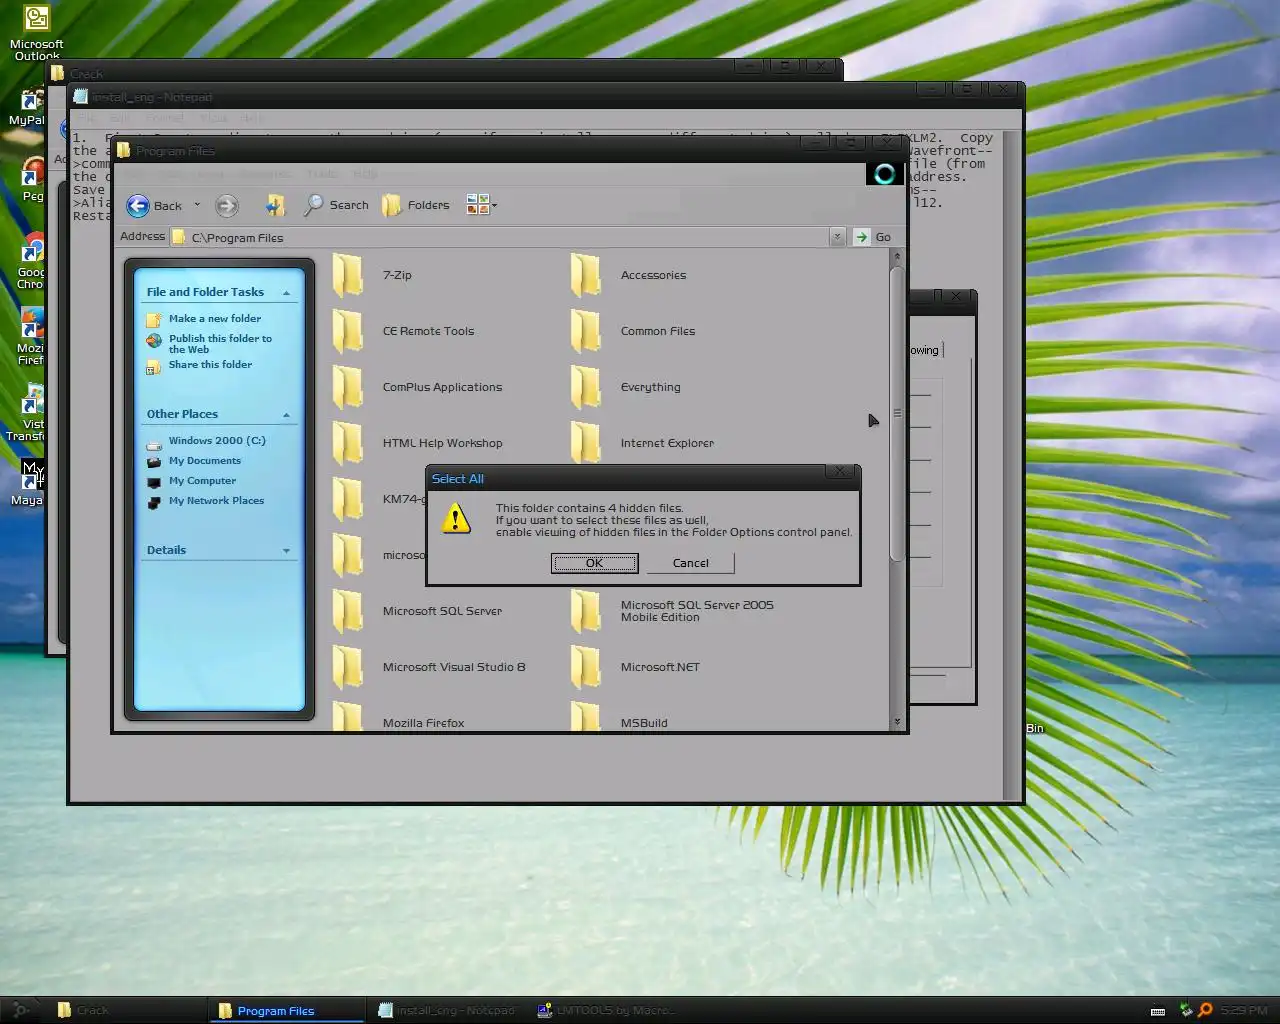Toggle the Folders pane button
This screenshot has height=1024, width=1280.
pyautogui.click(x=416, y=205)
